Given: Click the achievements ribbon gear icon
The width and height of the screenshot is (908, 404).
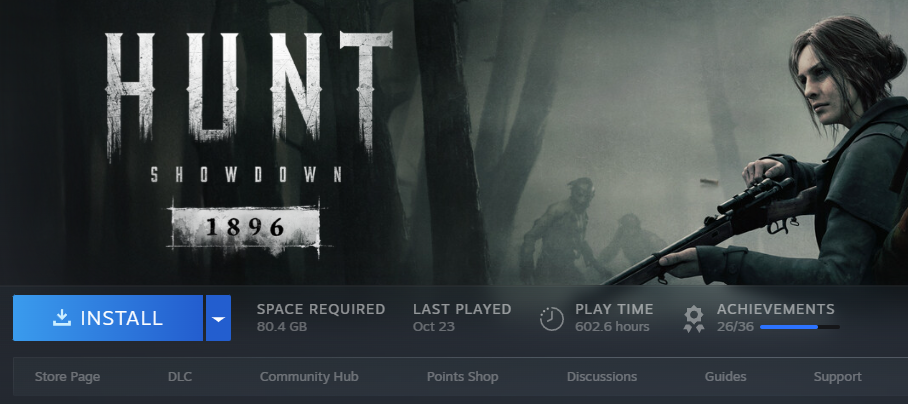Looking at the screenshot, I should tap(693, 319).
